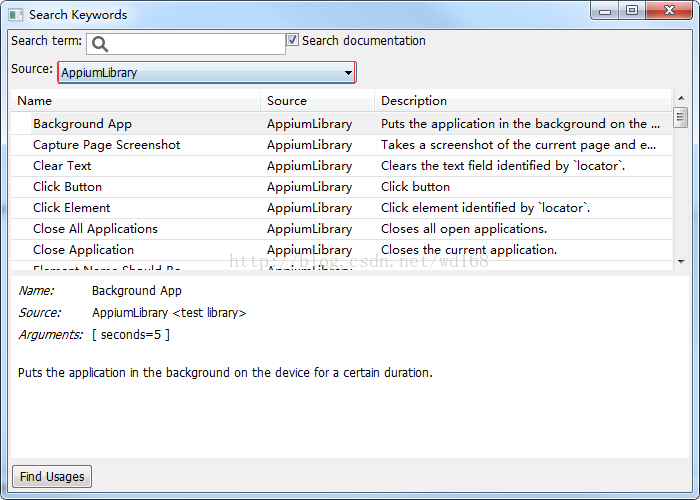Click the Find Usages button
Viewport: 700px width, 500px height.
[x=52, y=476]
